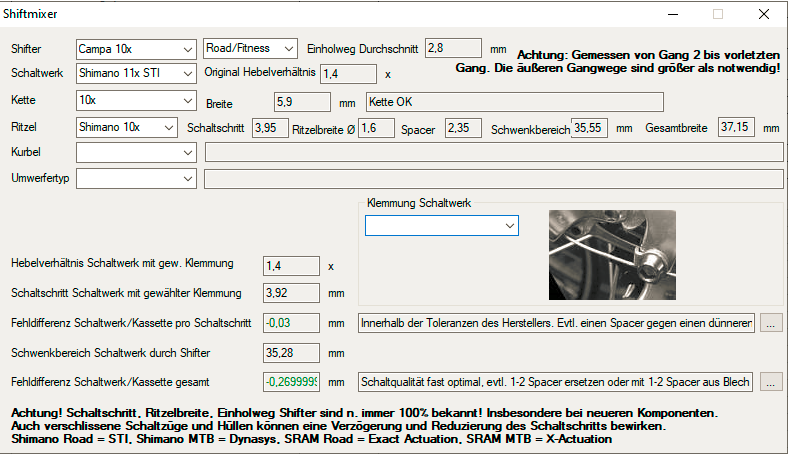Open the Shifter dropdown showing Campa 10x
The height and width of the screenshot is (455, 788).
pyautogui.click(x=136, y=49)
